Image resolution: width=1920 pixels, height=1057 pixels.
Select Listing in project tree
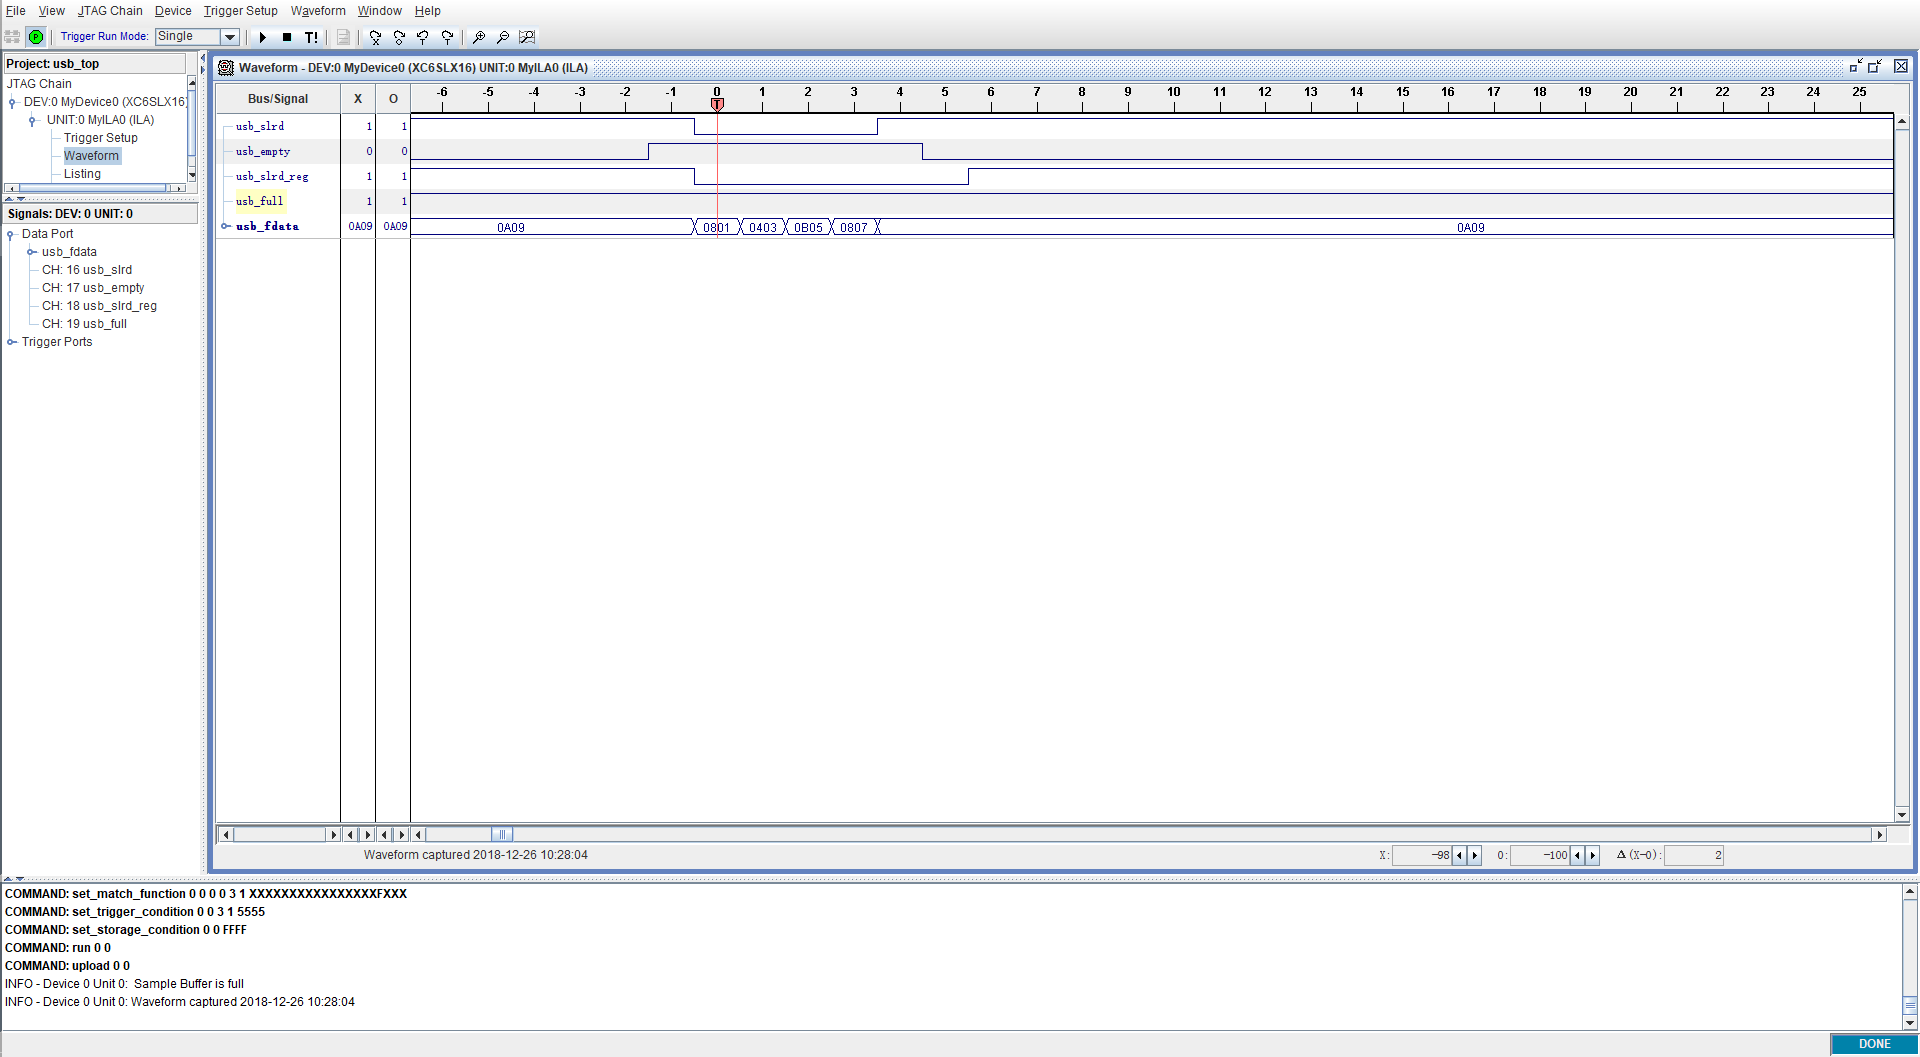point(82,174)
